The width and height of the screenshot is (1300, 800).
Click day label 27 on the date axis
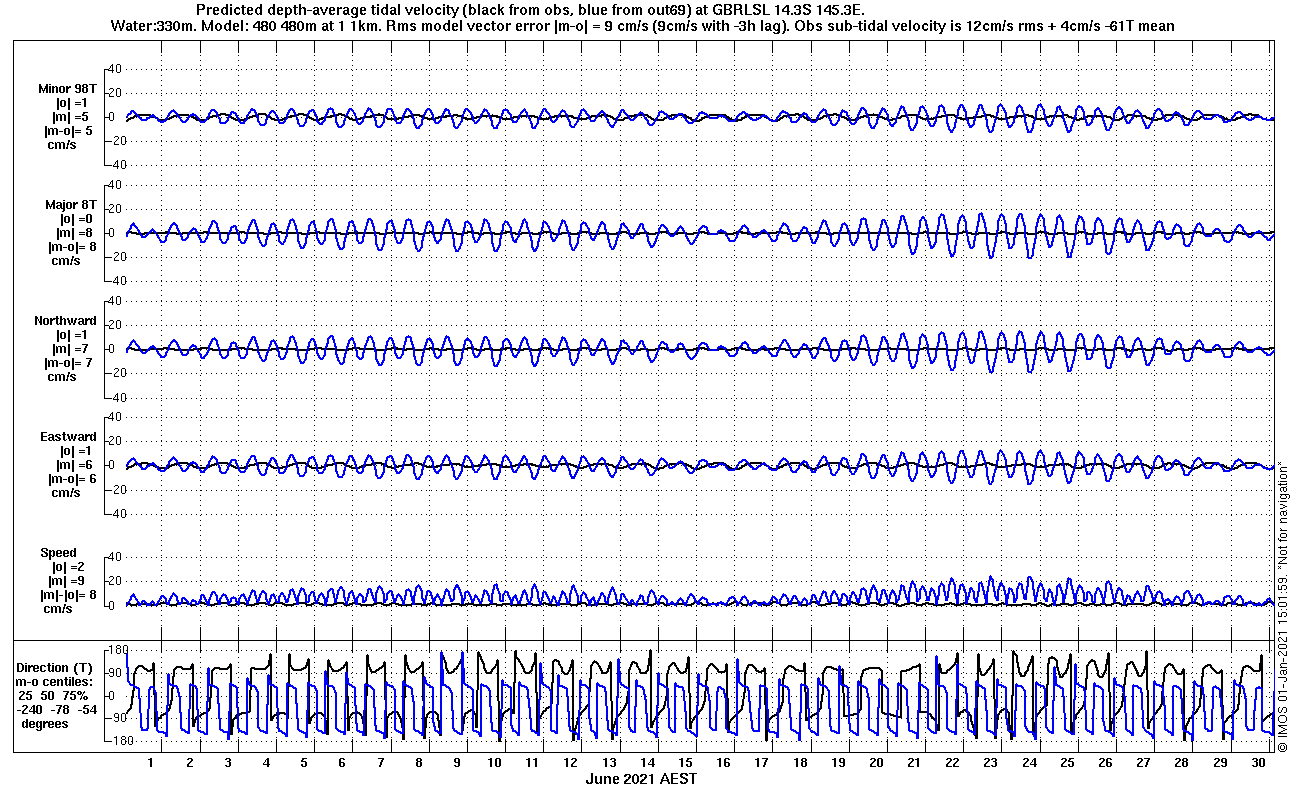click(x=1143, y=762)
